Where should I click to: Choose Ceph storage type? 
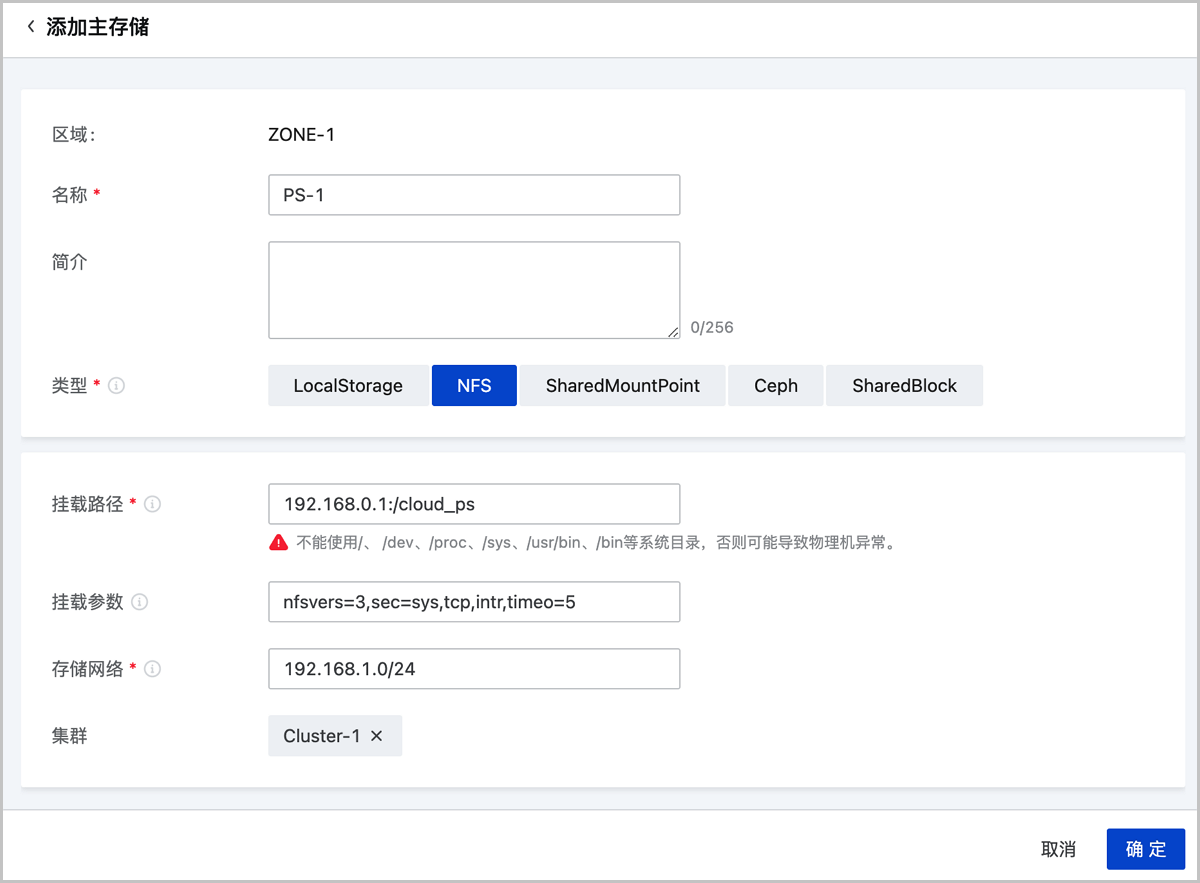coord(776,386)
